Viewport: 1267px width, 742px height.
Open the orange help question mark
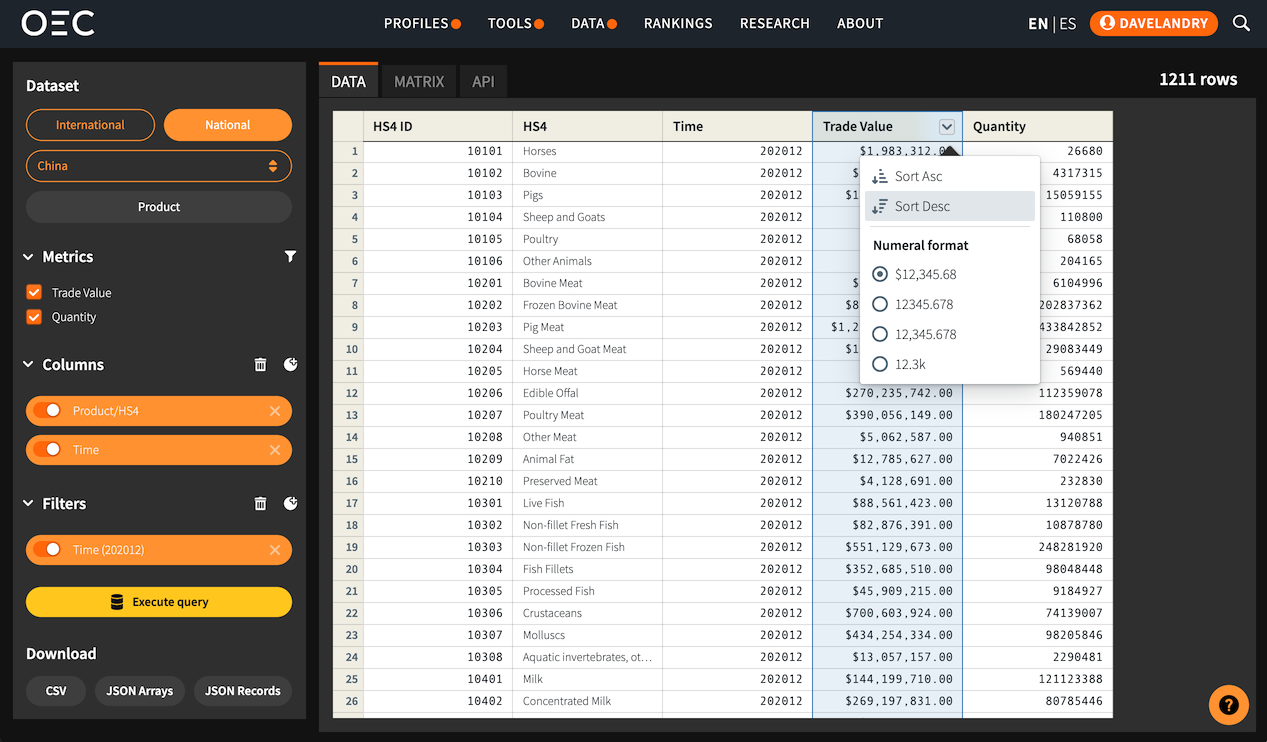(x=1229, y=705)
